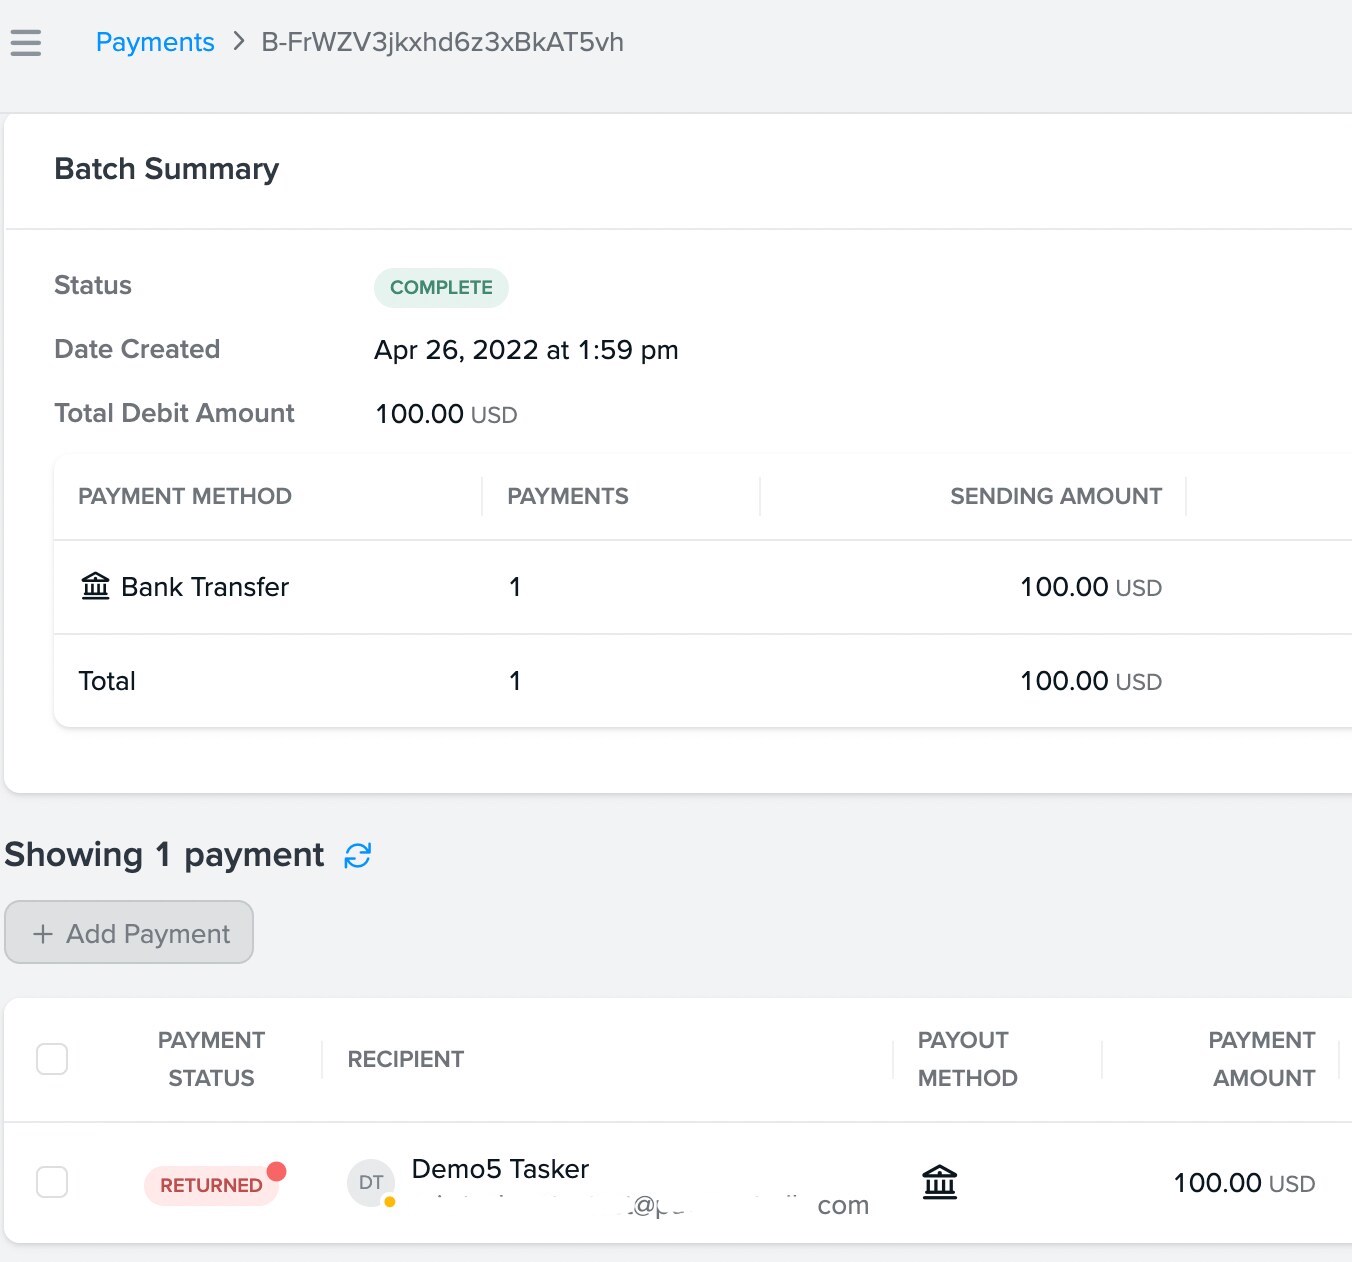Navigate back via the Payments breadcrumb link
1352x1262 pixels.
155,42
